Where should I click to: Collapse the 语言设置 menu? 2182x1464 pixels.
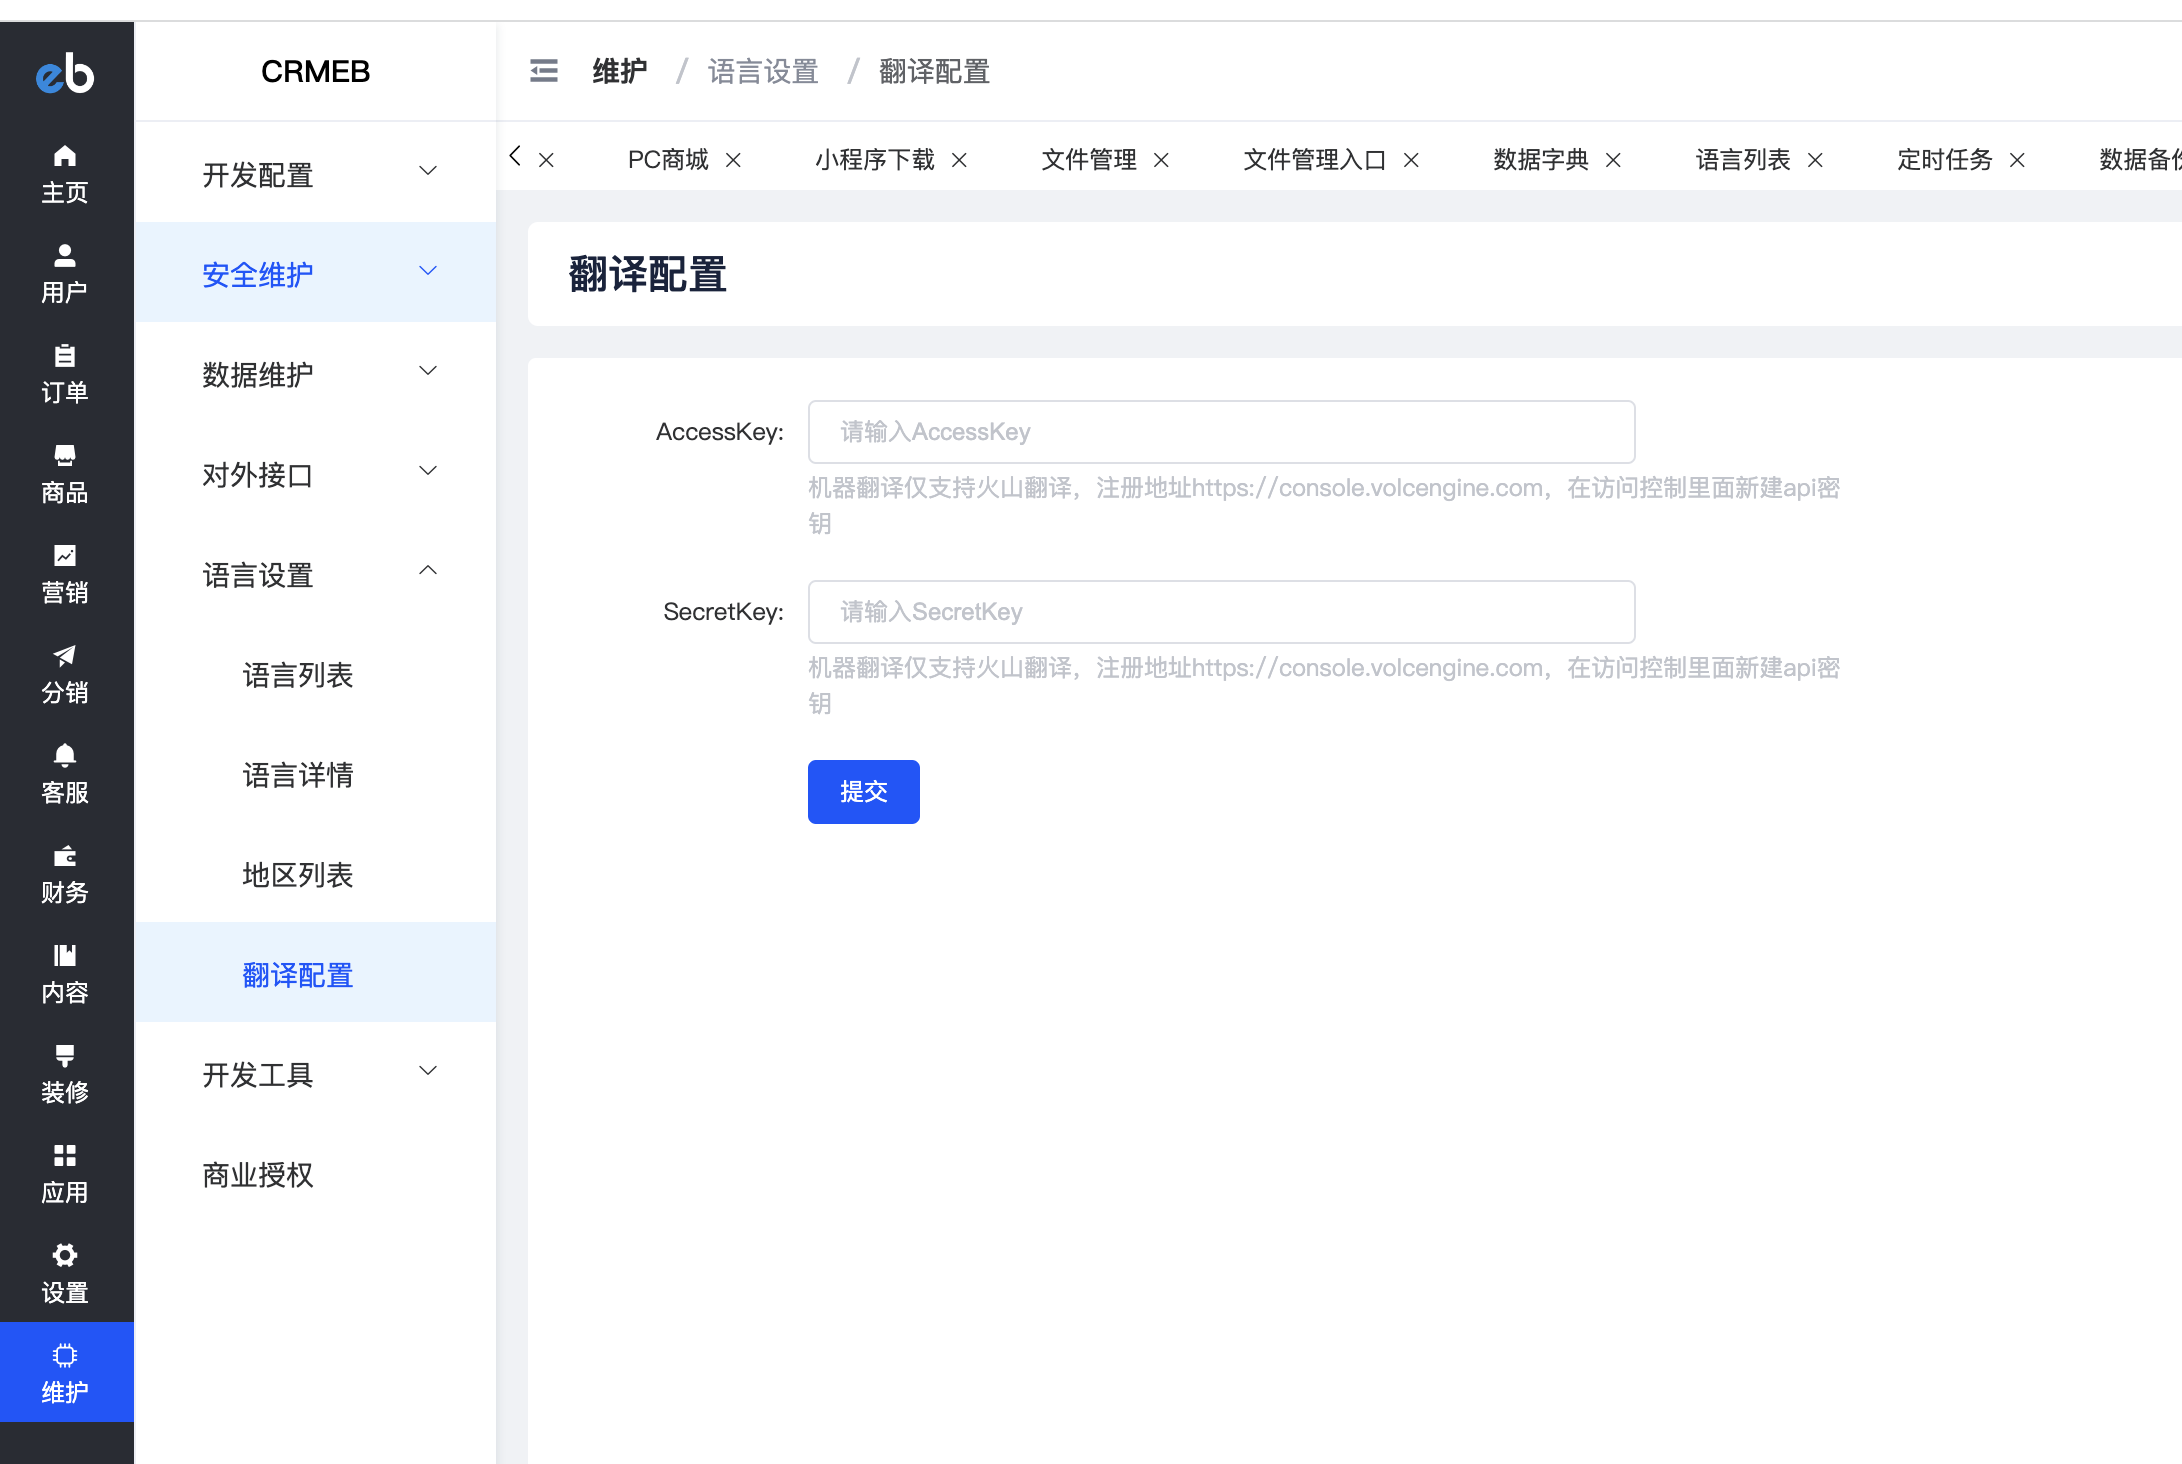(315, 572)
